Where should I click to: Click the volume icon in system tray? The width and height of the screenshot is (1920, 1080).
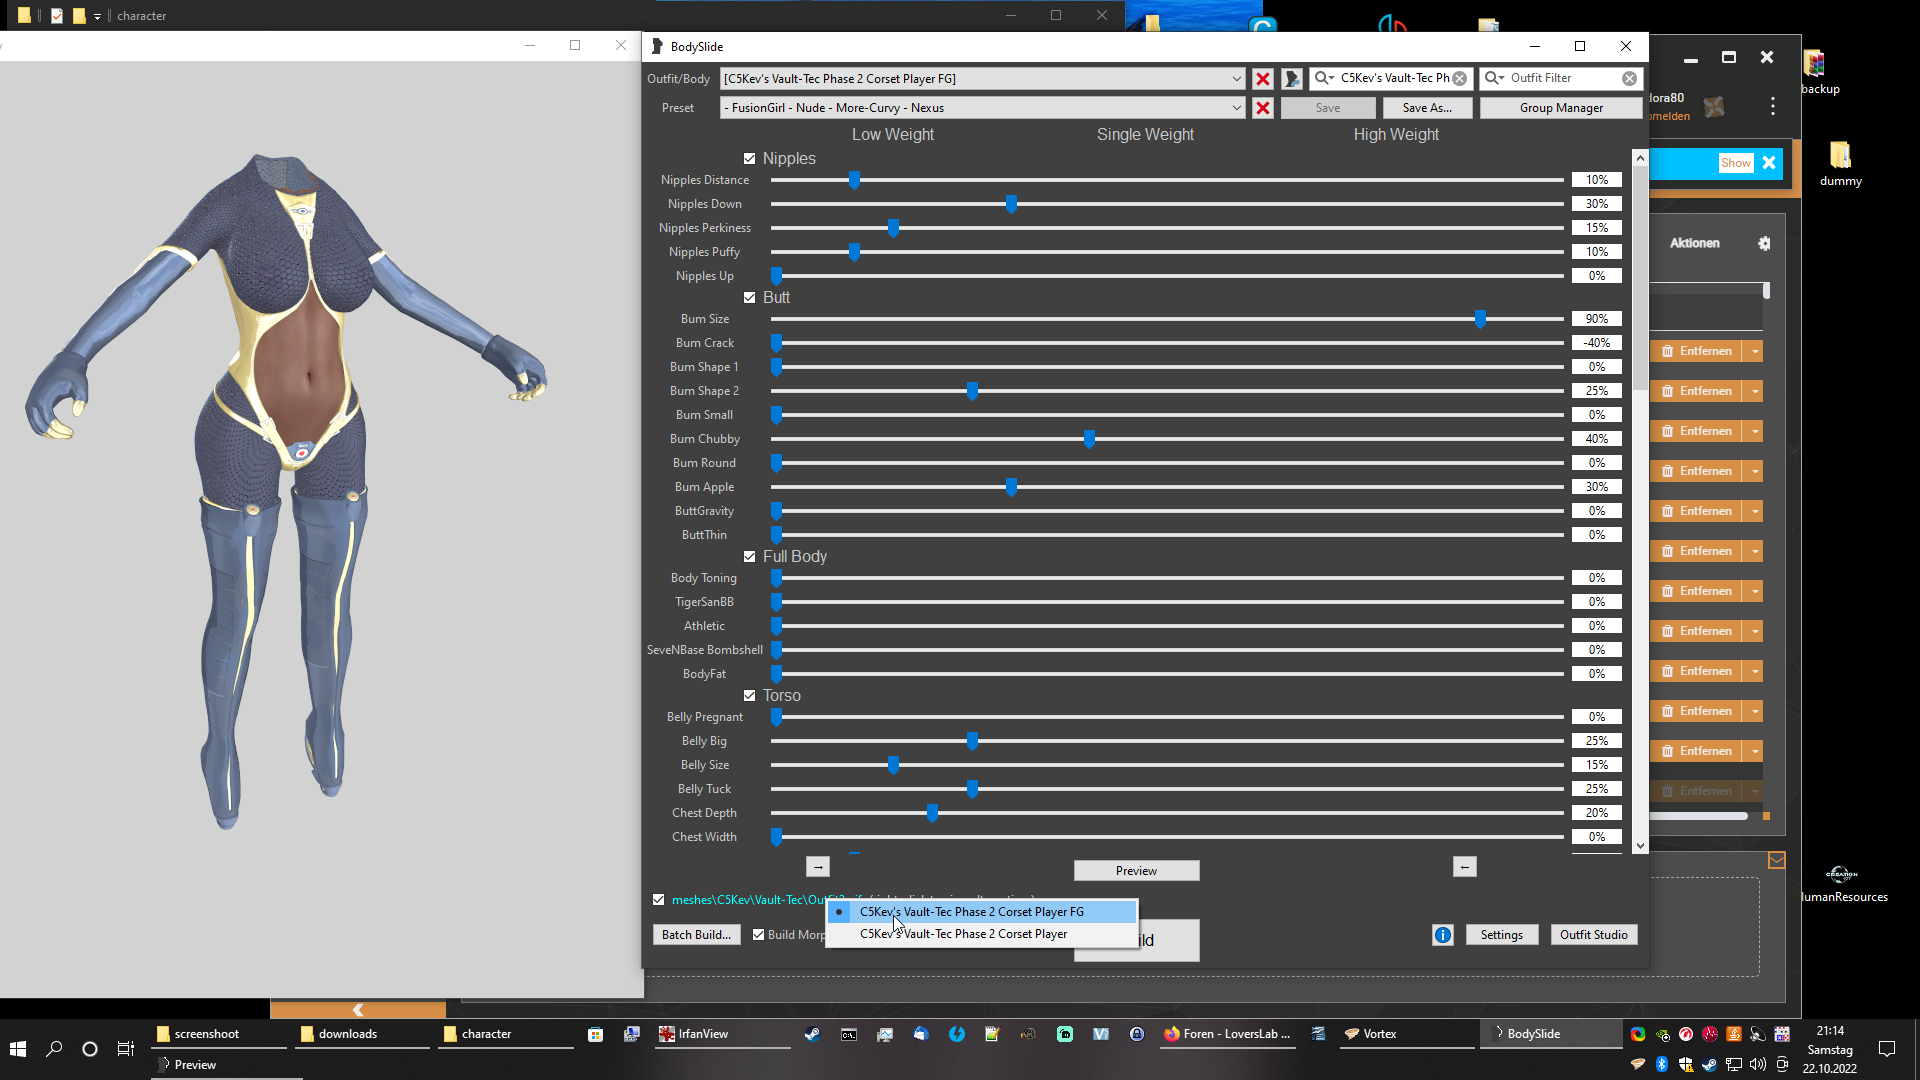click(1758, 1064)
